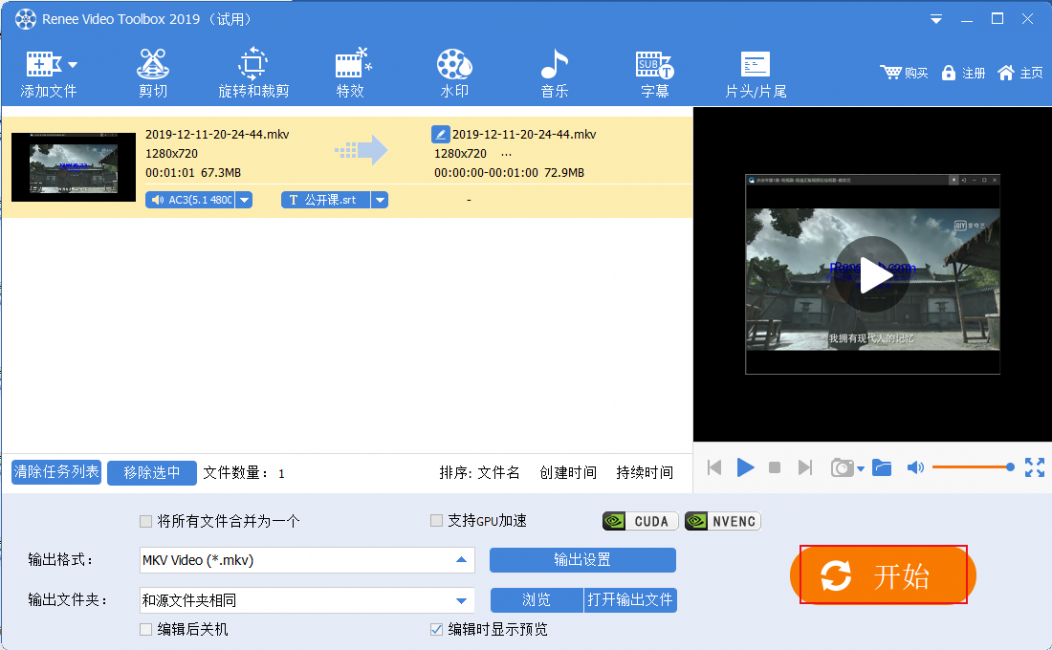Sort the list by 创建时间

pos(568,473)
